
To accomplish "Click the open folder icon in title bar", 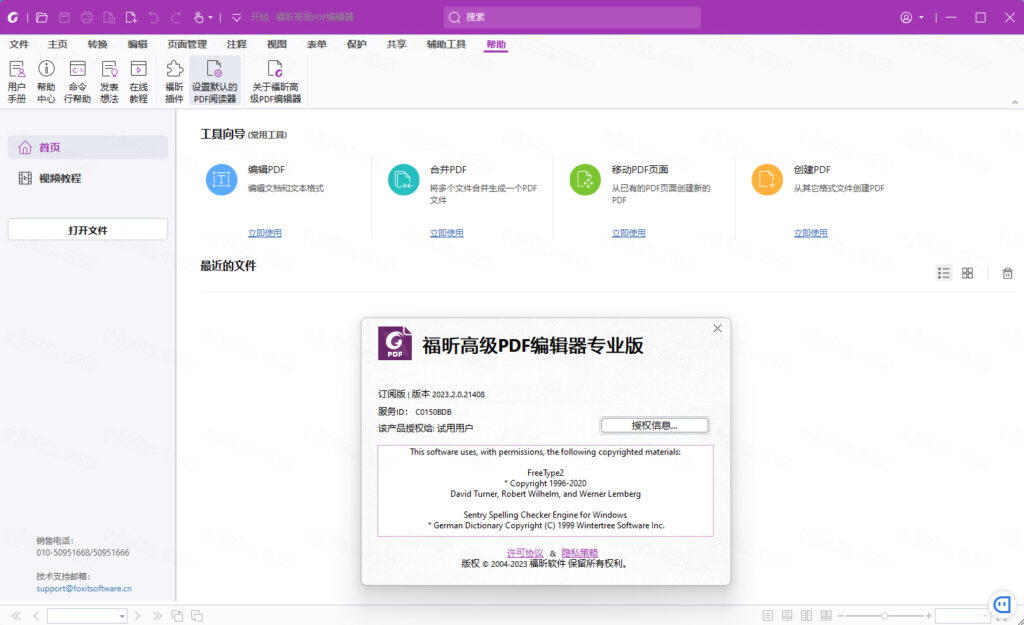I will pyautogui.click(x=42, y=18).
